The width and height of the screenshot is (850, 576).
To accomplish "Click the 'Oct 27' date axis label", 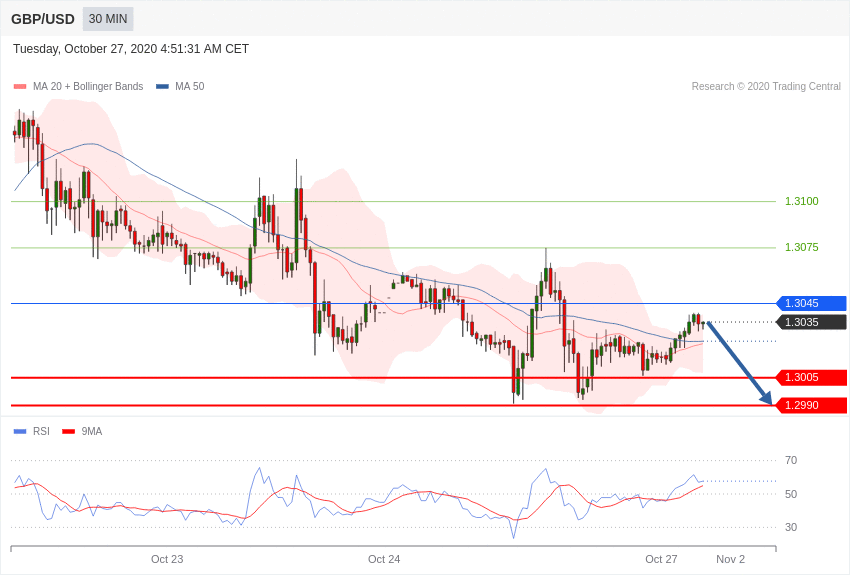I will click(x=661, y=559).
